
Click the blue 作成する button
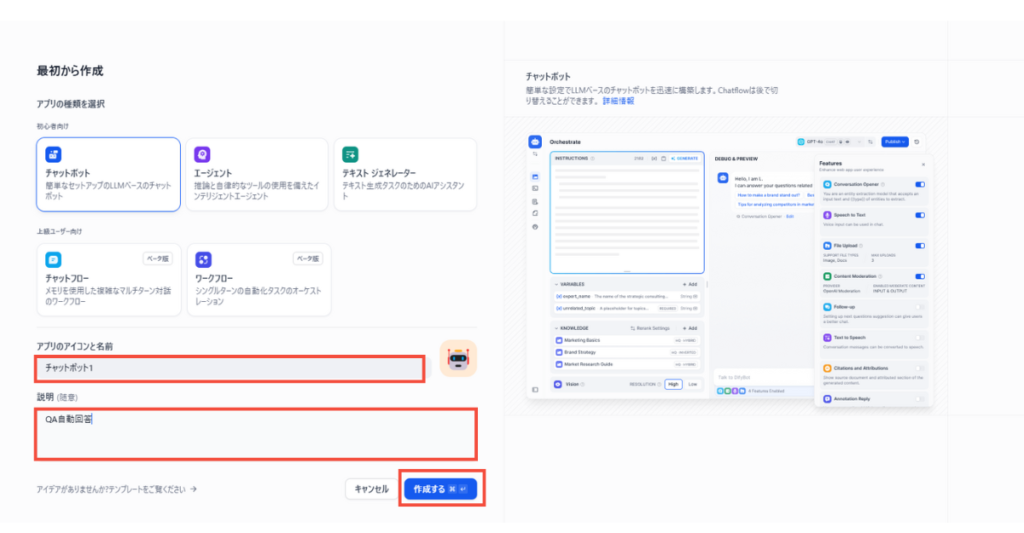click(x=440, y=489)
